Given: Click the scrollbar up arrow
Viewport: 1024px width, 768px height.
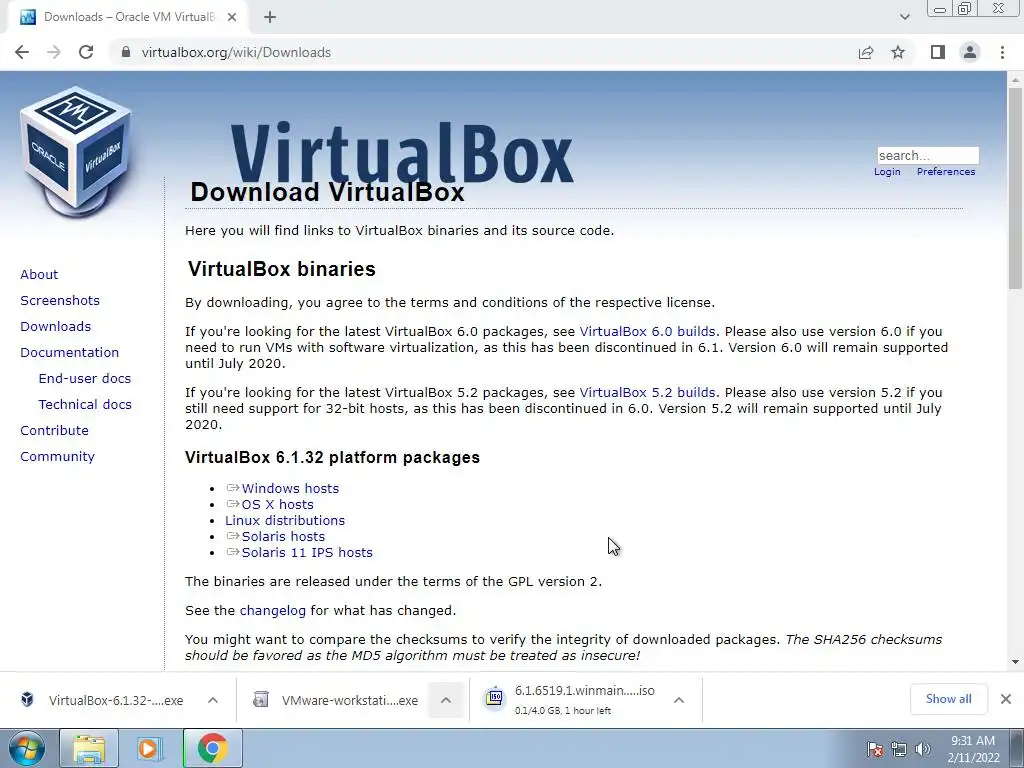Looking at the screenshot, I should [1015, 79].
